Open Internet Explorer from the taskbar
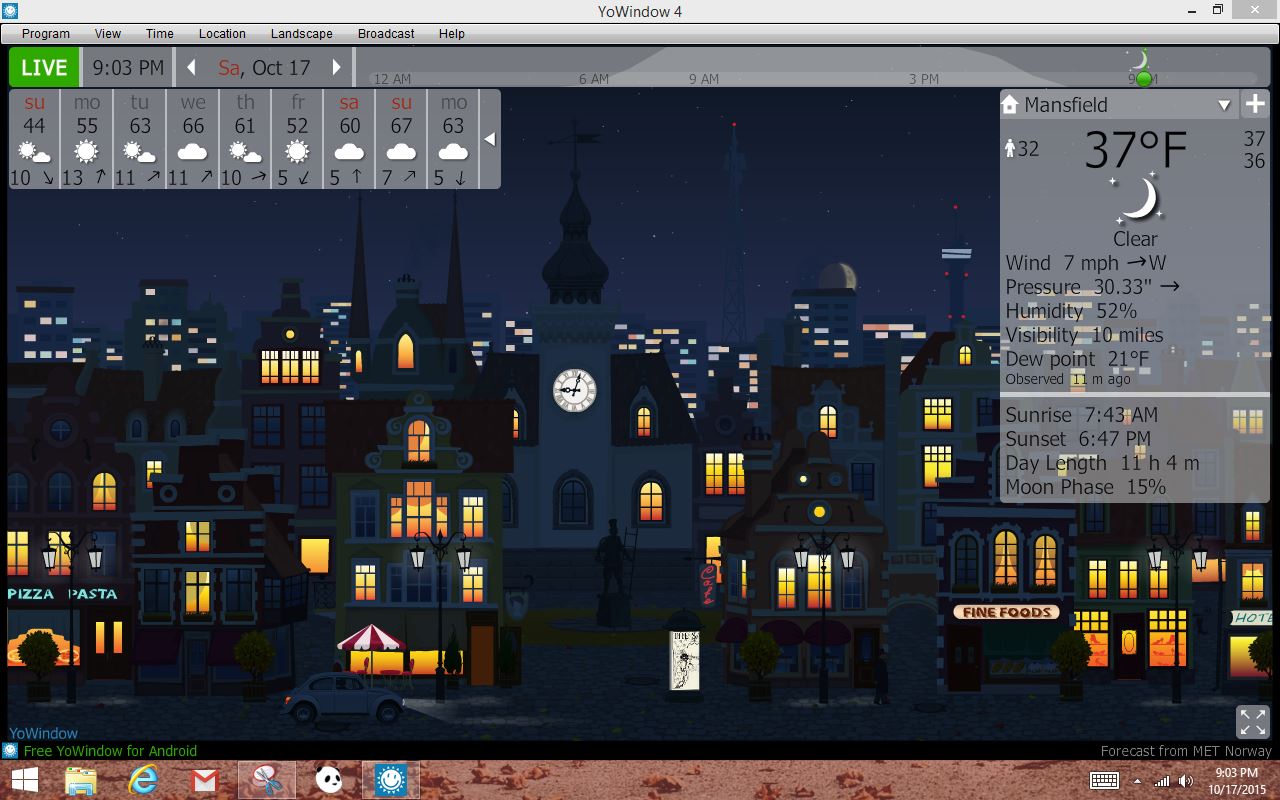Viewport: 1280px width, 800px height. tap(143, 780)
